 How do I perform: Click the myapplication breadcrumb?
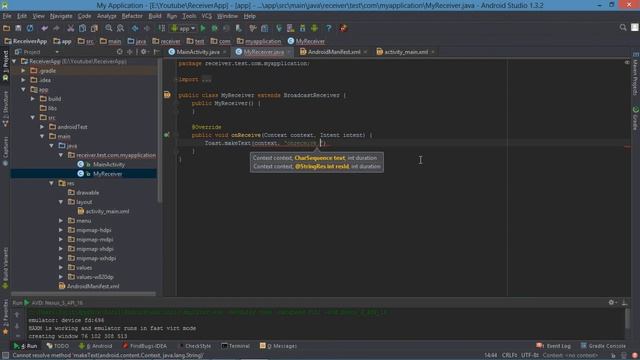(259, 41)
